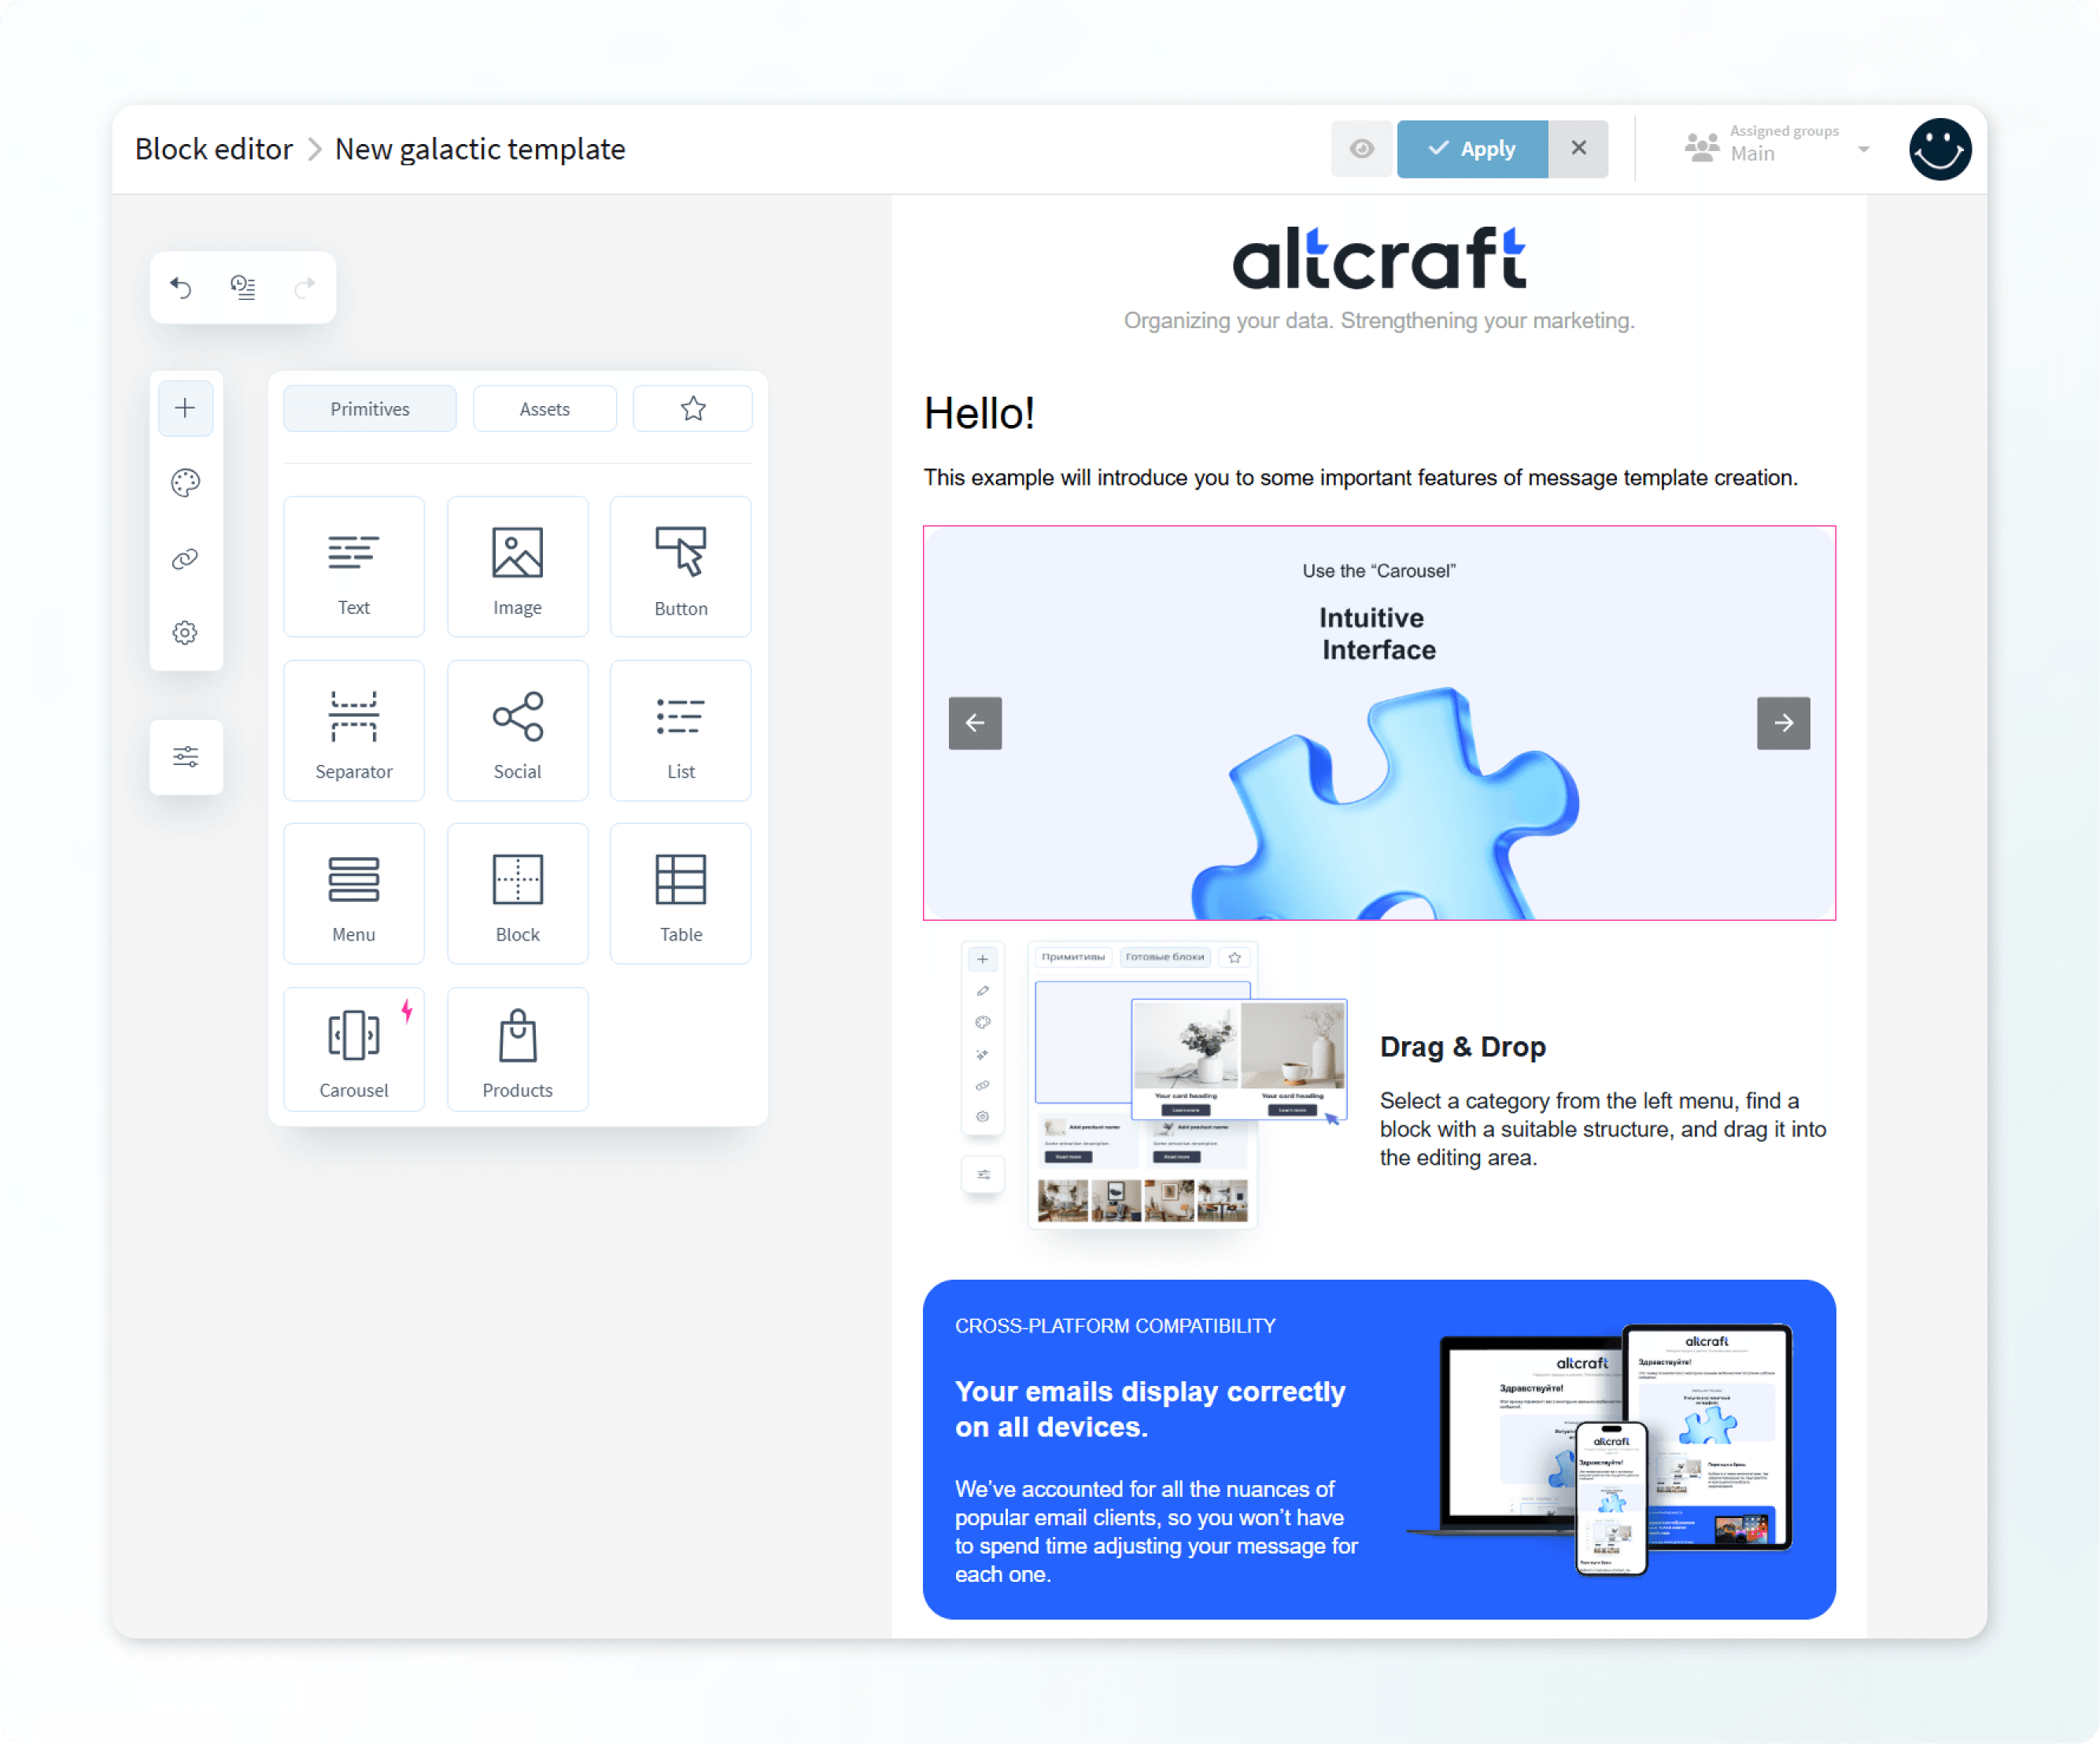Select the add blocks plus icon
The height and width of the screenshot is (1744, 2100).
185,407
